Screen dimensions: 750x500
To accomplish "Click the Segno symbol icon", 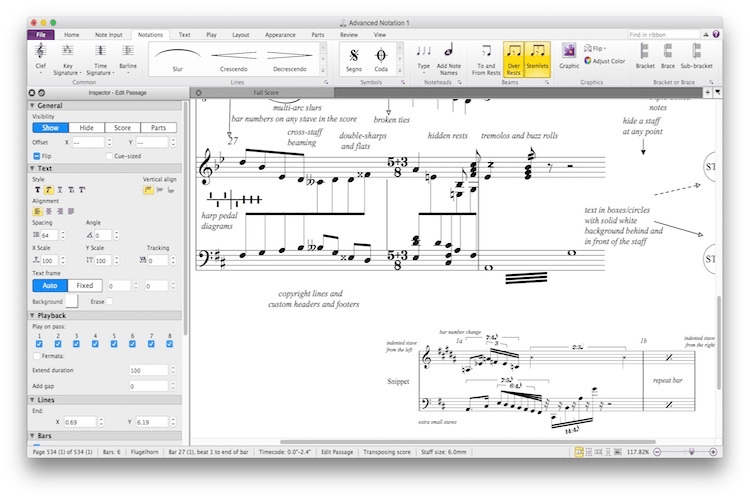I will pos(354,55).
